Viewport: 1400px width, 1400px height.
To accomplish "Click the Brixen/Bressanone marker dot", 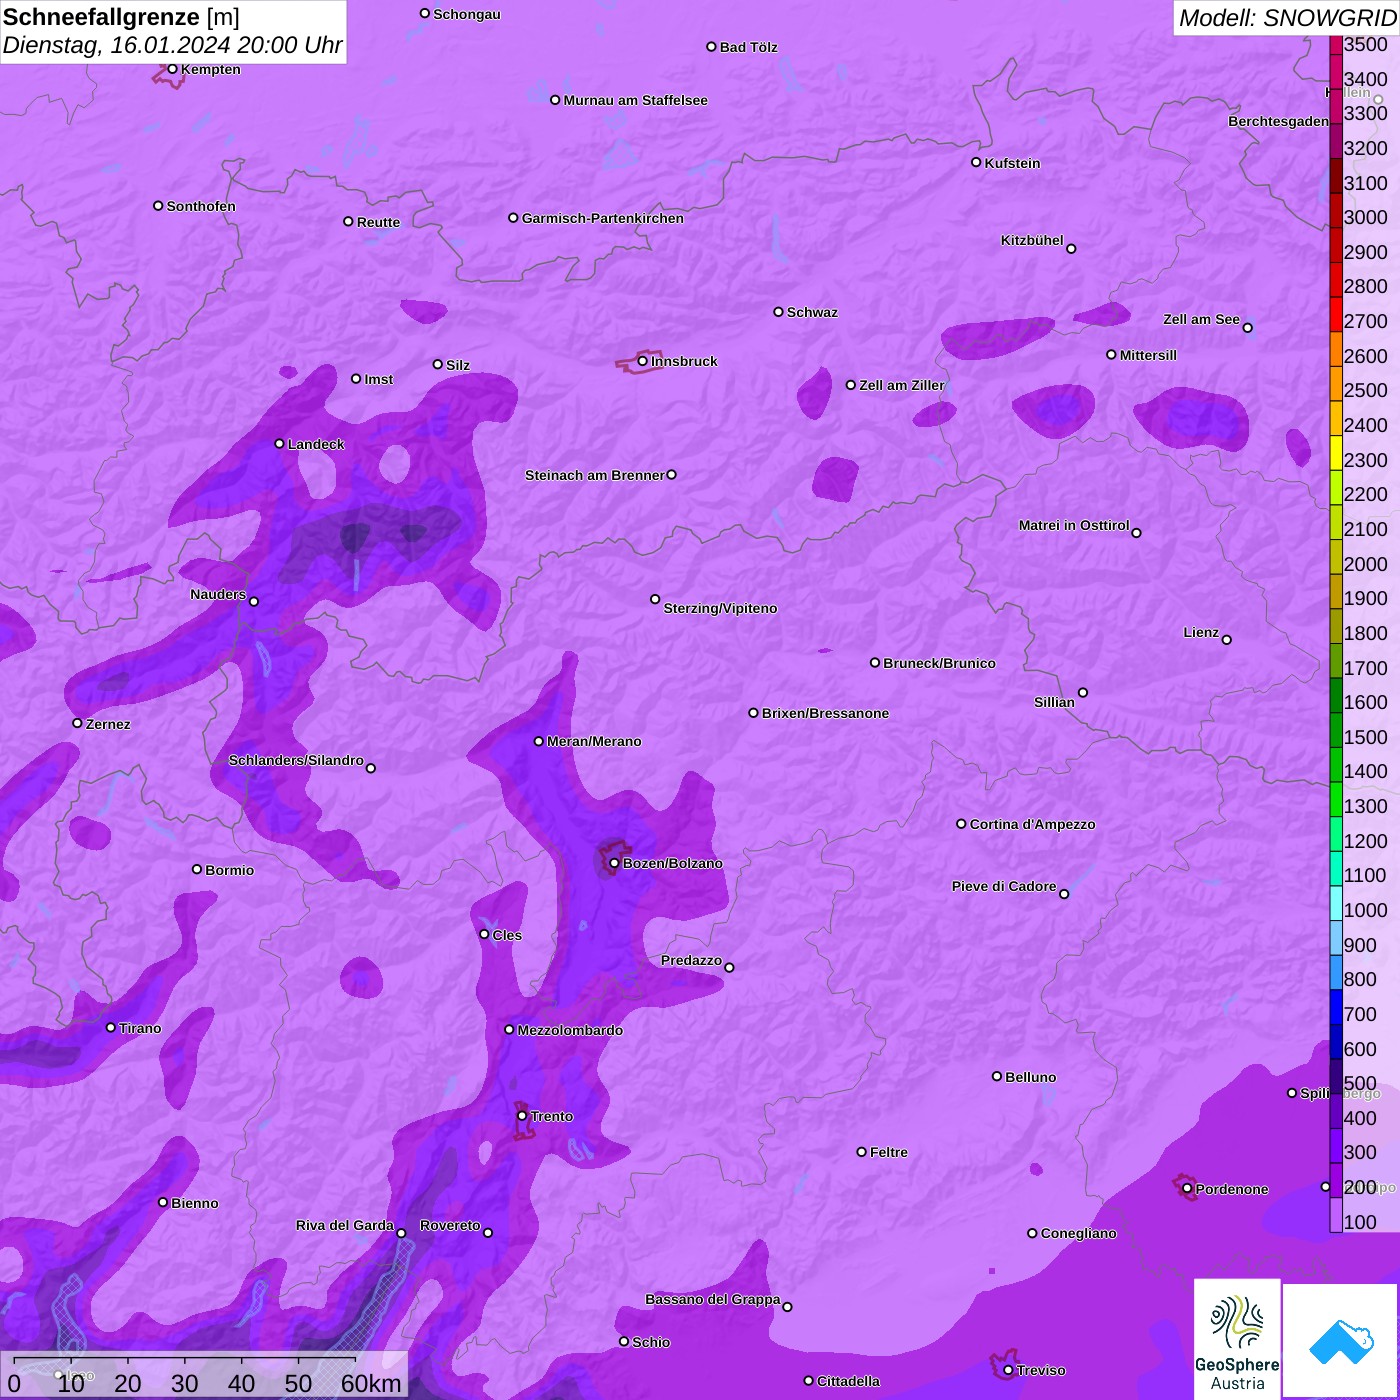I will pos(754,713).
